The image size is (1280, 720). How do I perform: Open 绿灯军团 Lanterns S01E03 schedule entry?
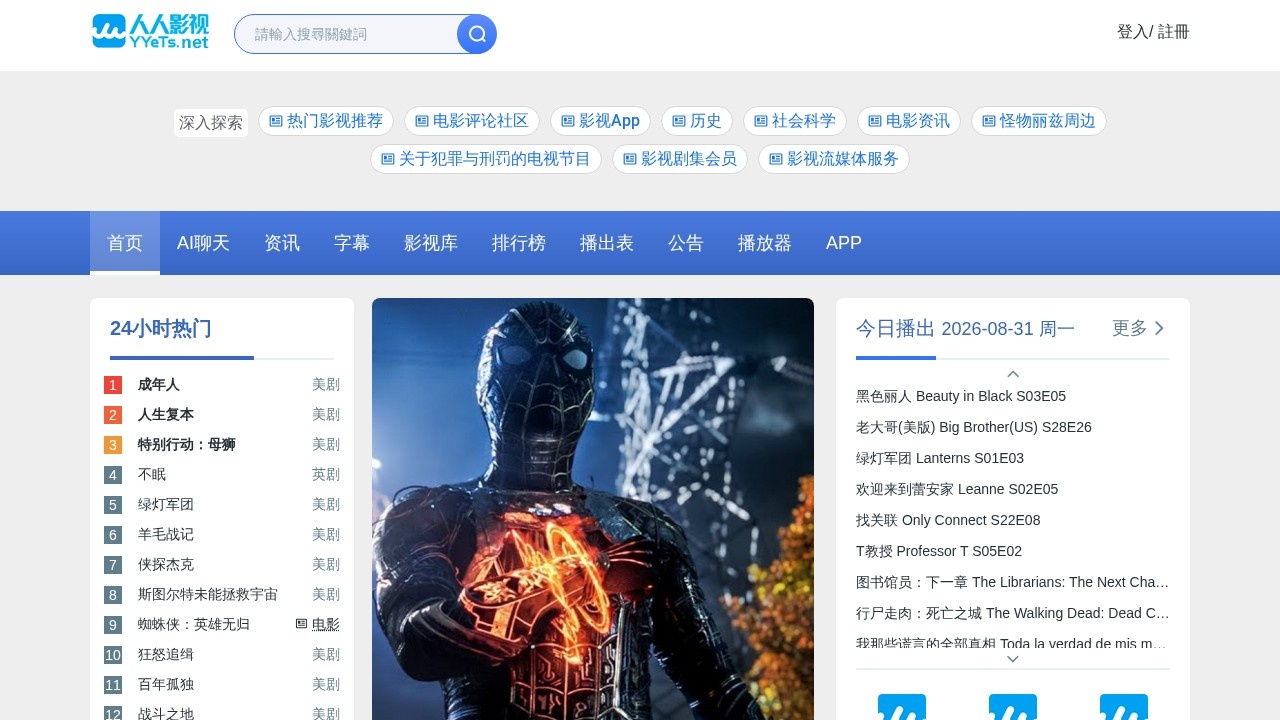[940, 458]
